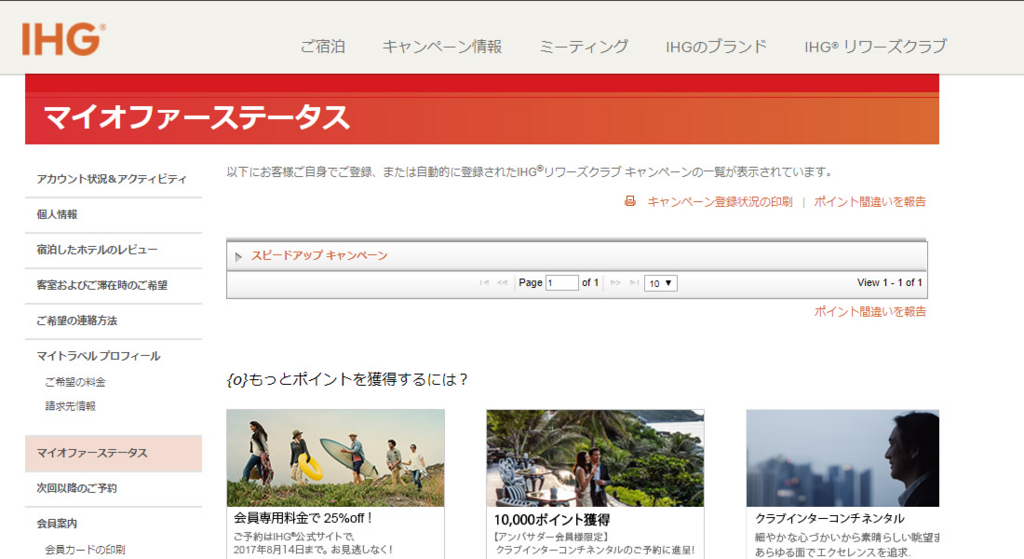Open ご希望の料金 sub-item

[75, 382]
